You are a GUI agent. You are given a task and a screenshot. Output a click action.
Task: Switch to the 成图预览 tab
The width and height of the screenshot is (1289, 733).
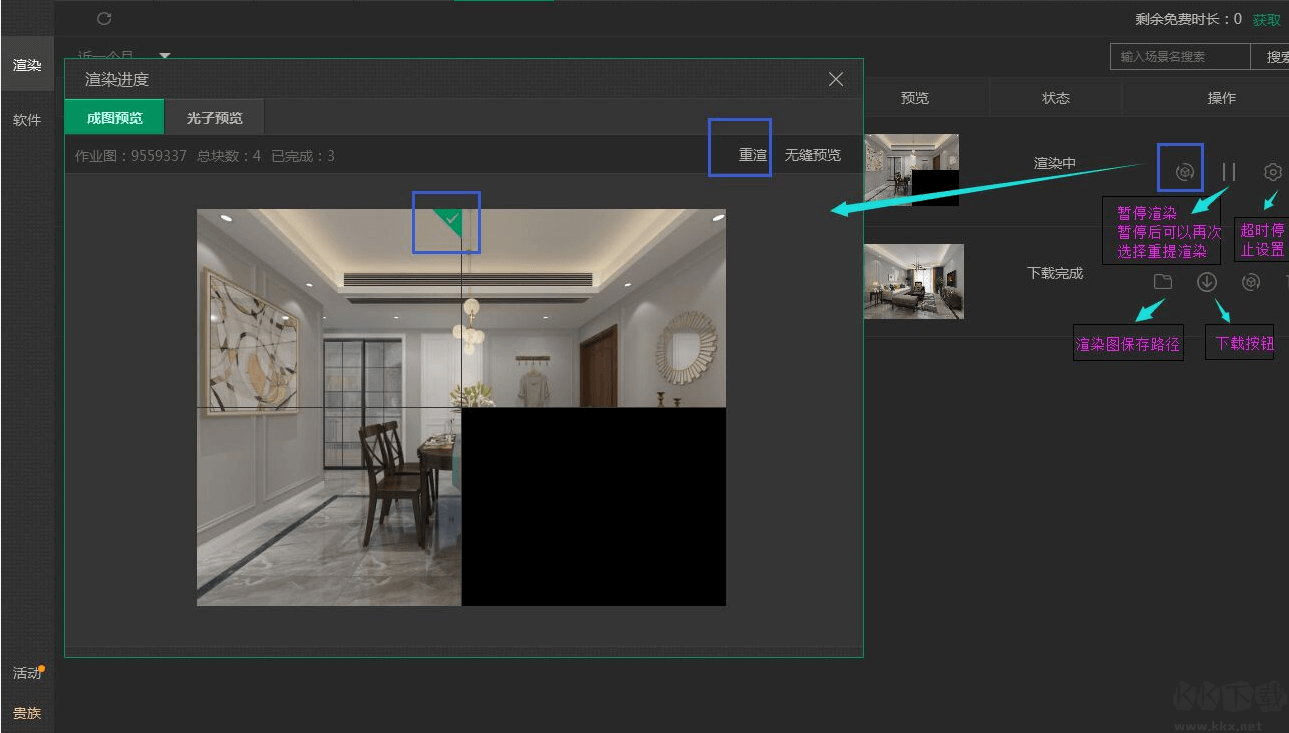[114, 118]
